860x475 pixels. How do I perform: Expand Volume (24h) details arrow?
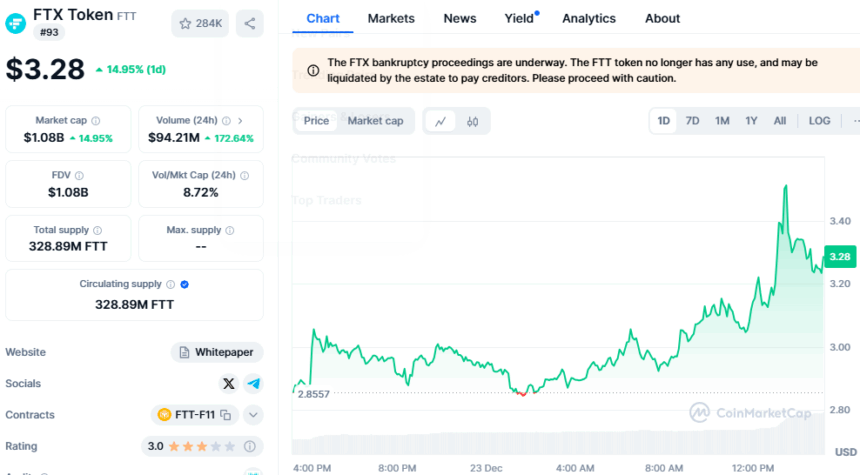[x=240, y=121]
